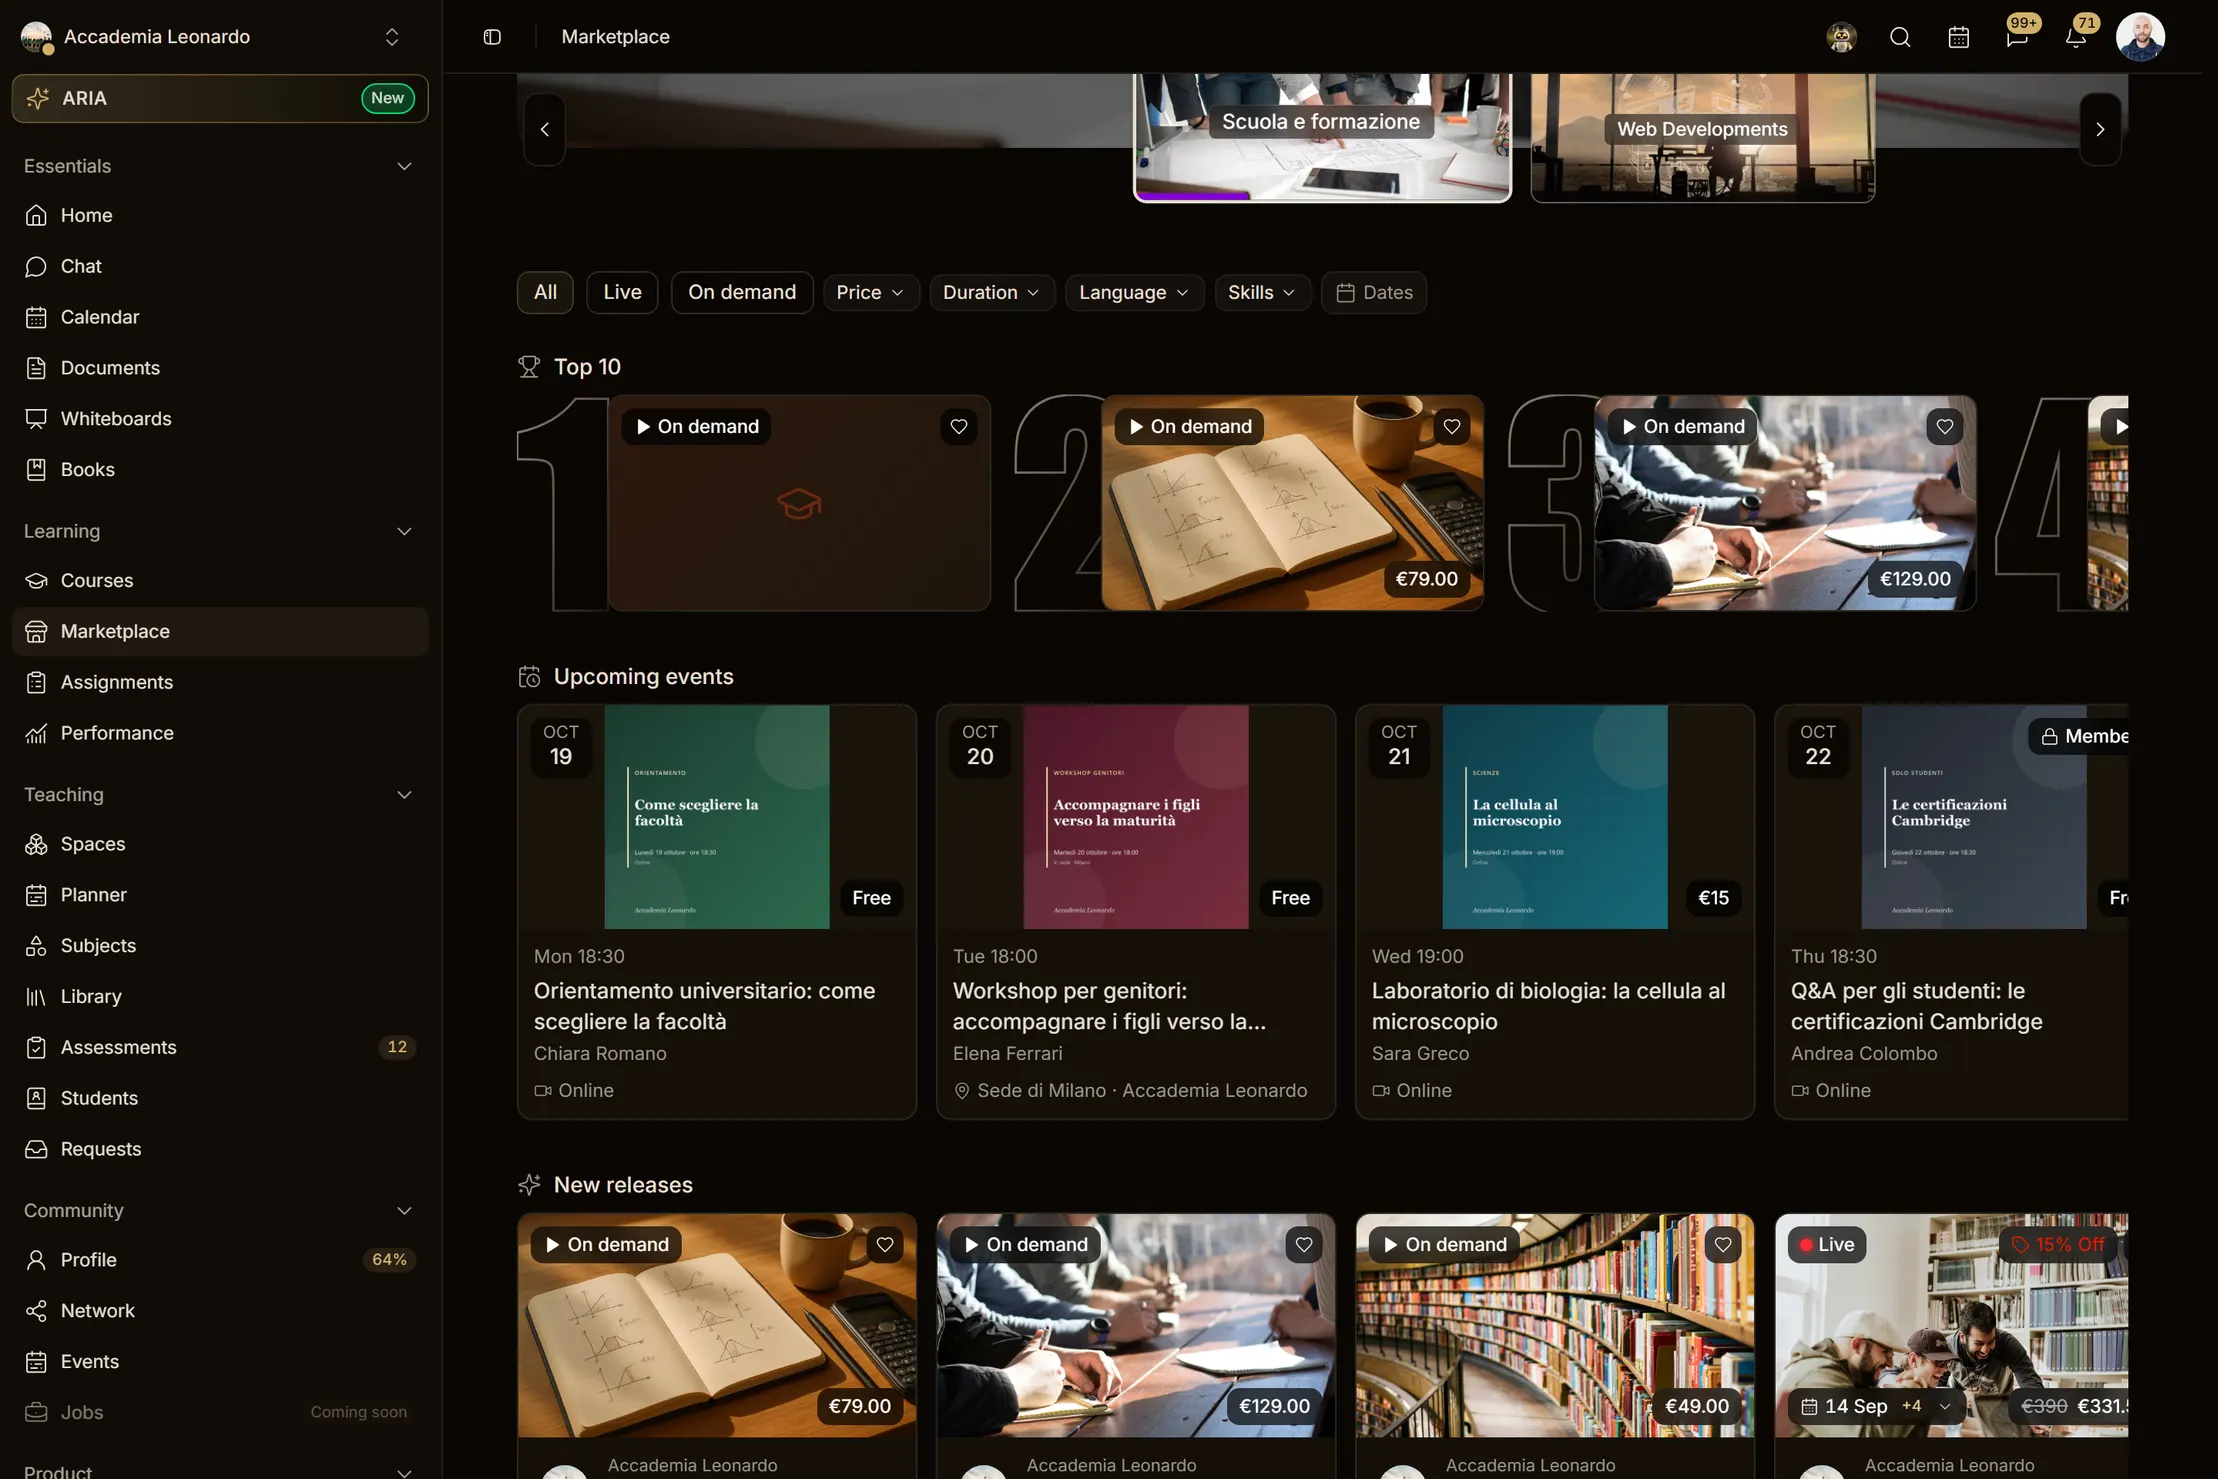Open notifications bell with 71 badge
2218x1479 pixels.
[2076, 37]
